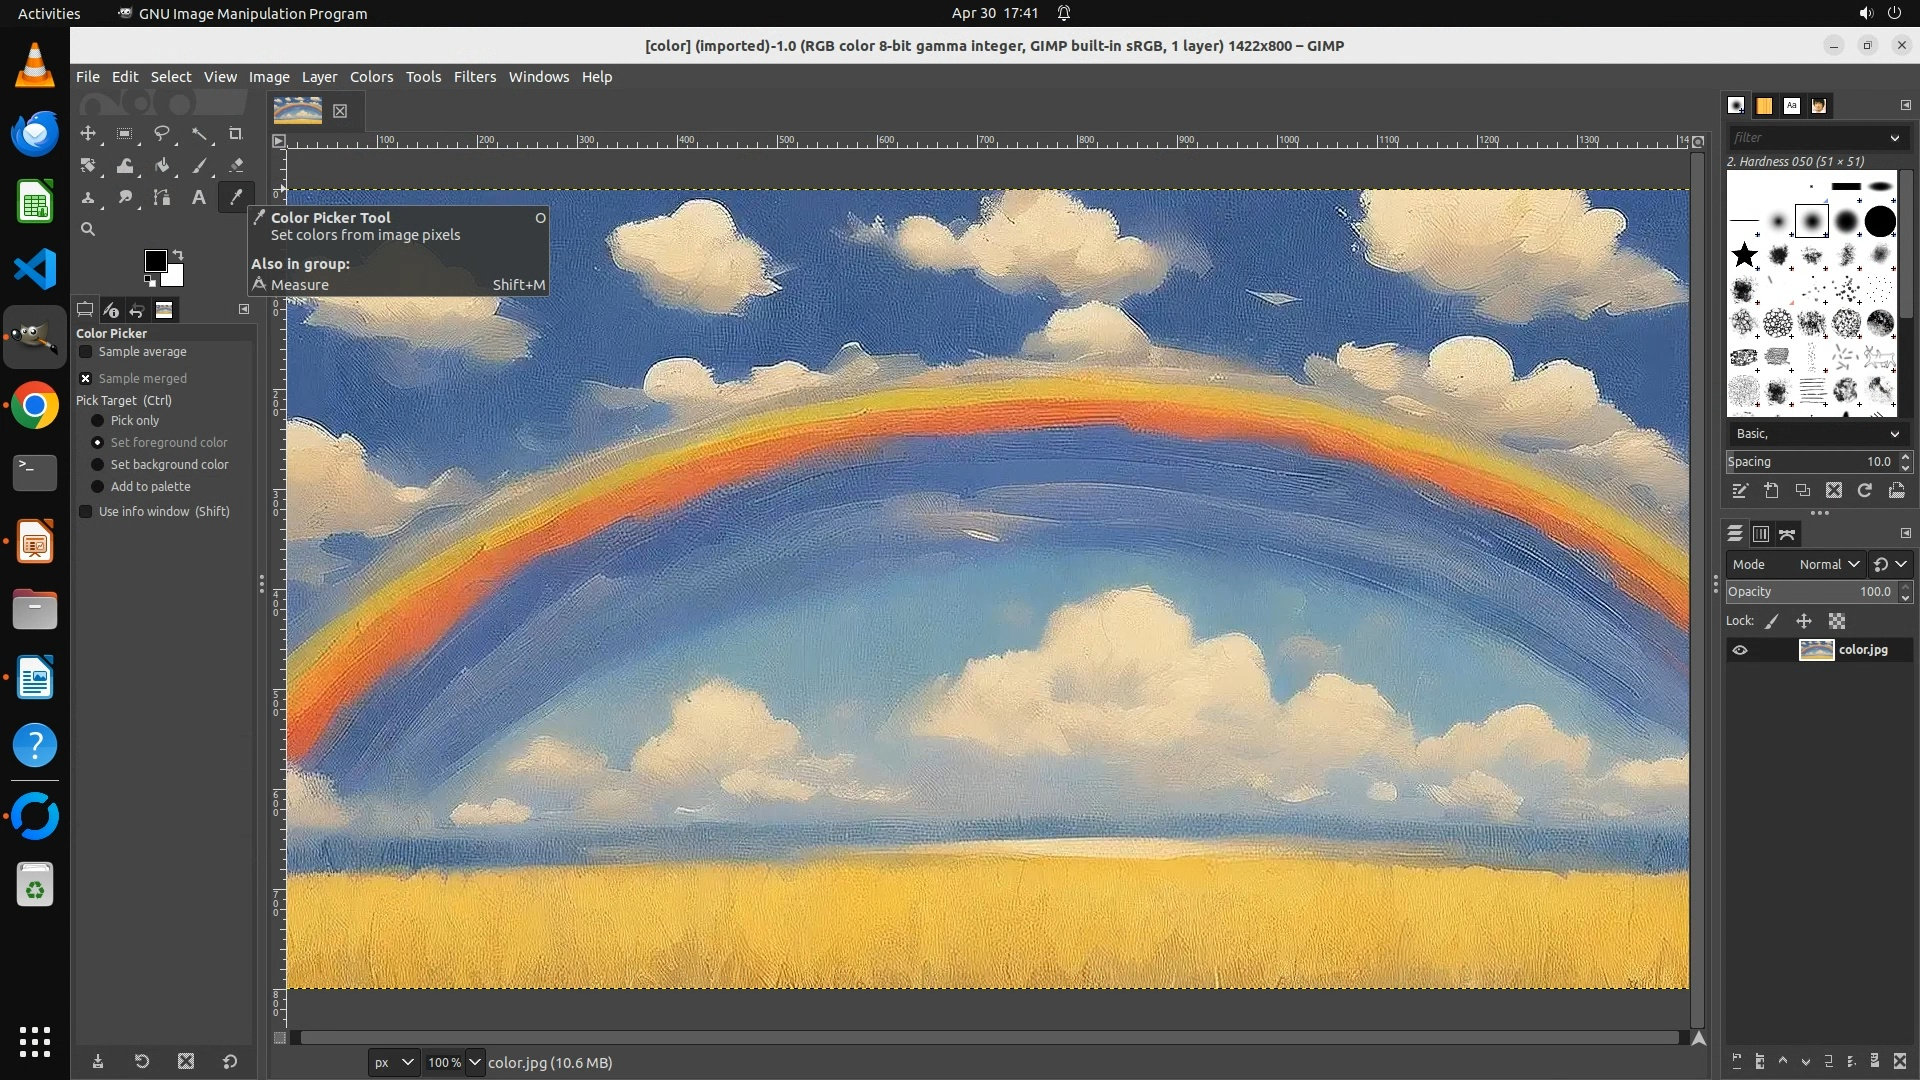Select the Free Select lasso tool
1920x1080 pixels.
click(162, 133)
